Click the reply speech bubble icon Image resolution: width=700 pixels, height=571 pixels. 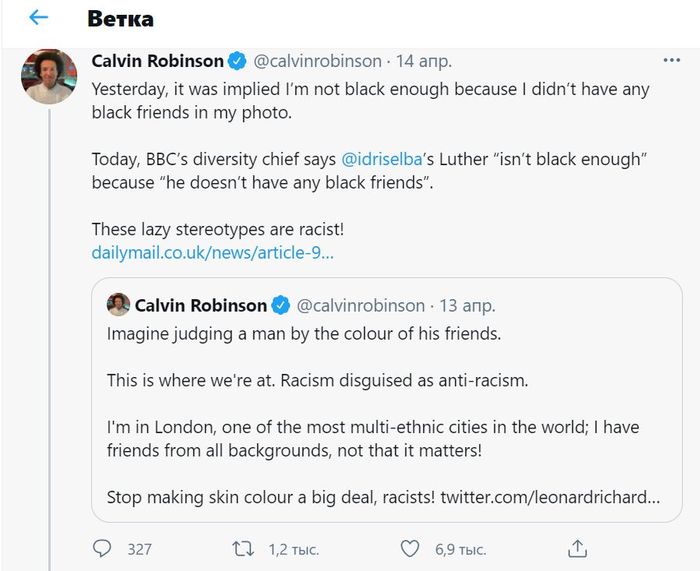(x=102, y=548)
